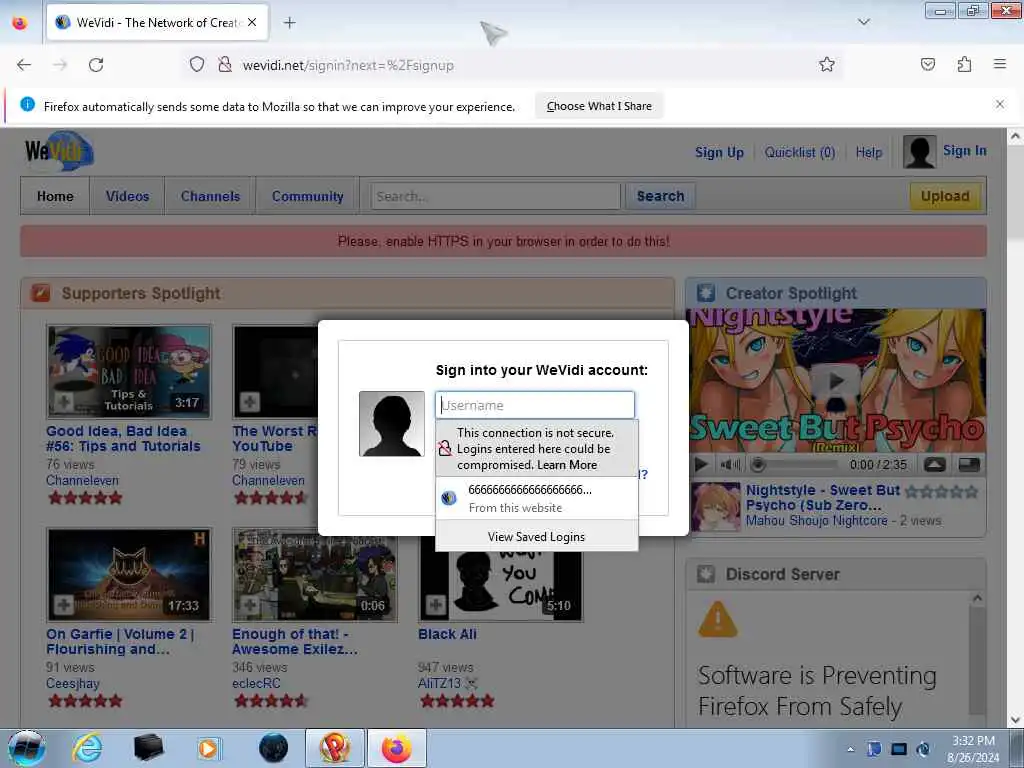
Task: Open the Help link
Action: (x=869, y=152)
